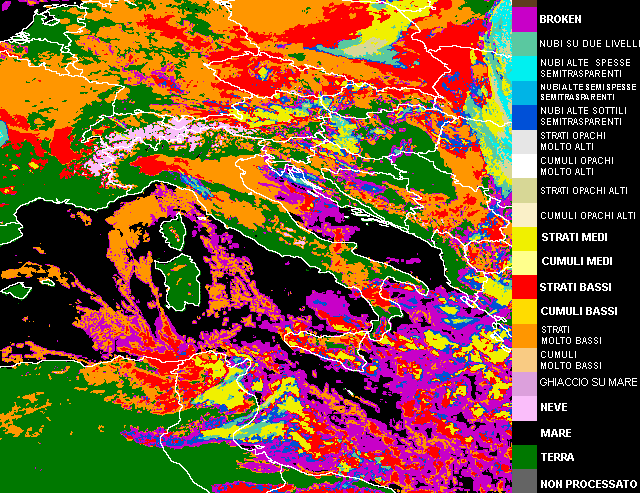Click the NEVE legend label

click(x=553, y=407)
